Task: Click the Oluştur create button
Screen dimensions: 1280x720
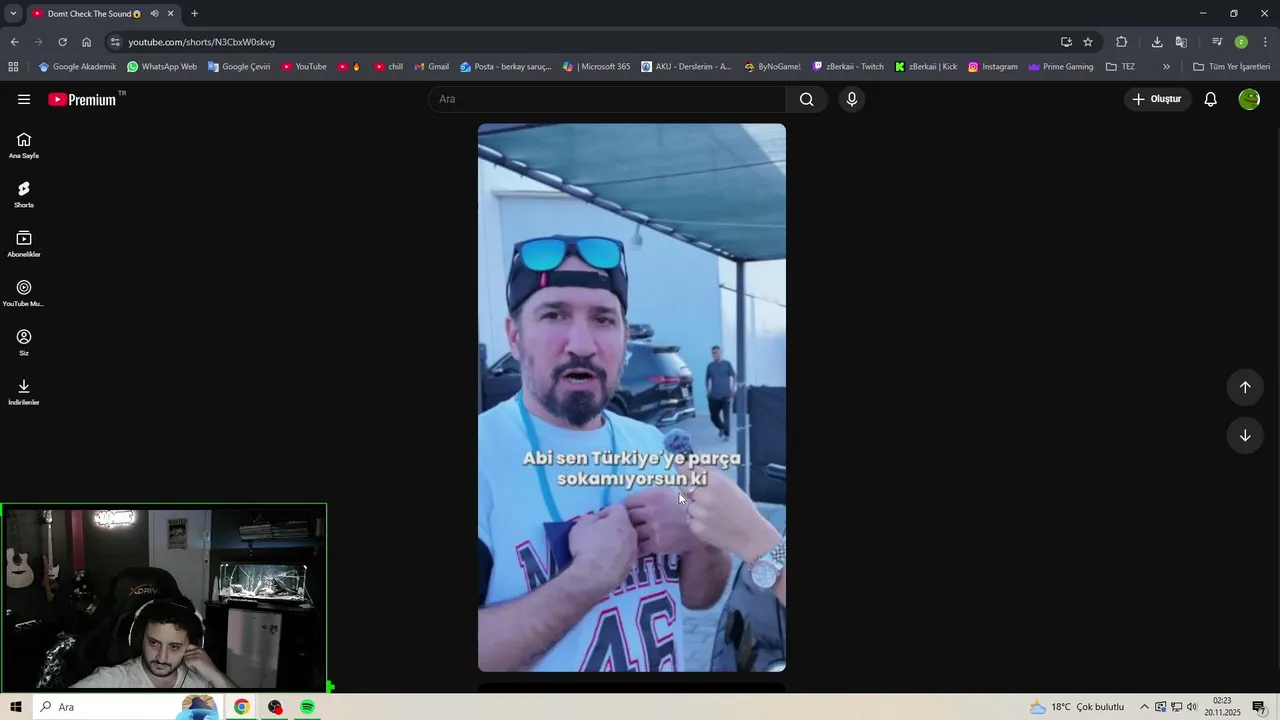Action: (x=1157, y=99)
